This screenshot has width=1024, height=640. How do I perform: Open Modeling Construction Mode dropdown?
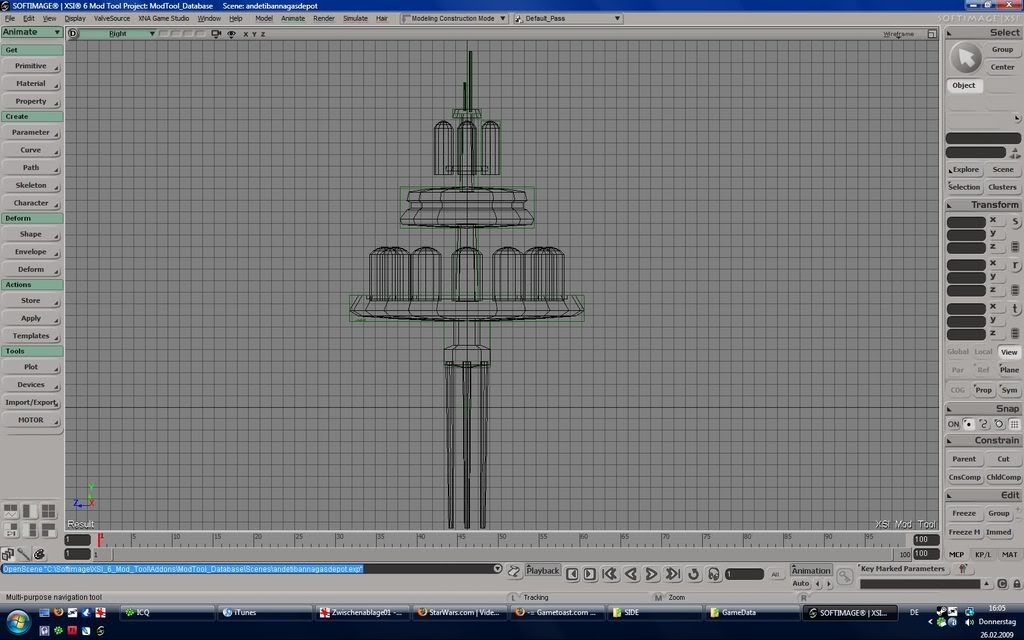pos(454,18)
